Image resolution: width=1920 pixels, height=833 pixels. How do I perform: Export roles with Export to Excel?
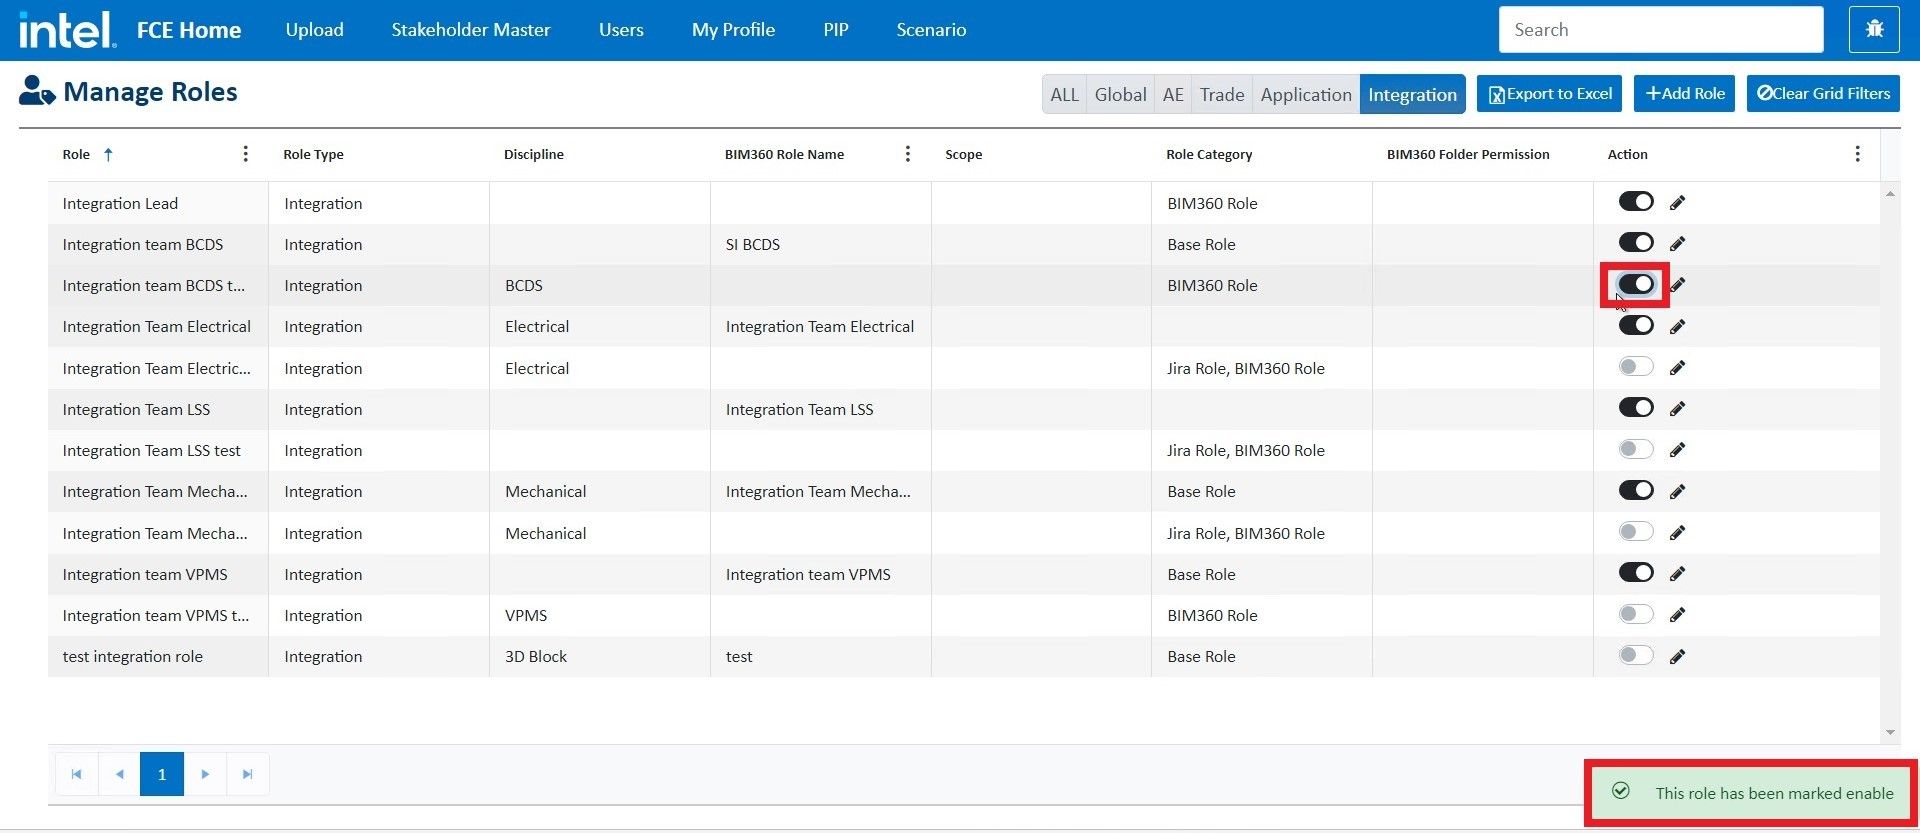(x=1549, y=94)
